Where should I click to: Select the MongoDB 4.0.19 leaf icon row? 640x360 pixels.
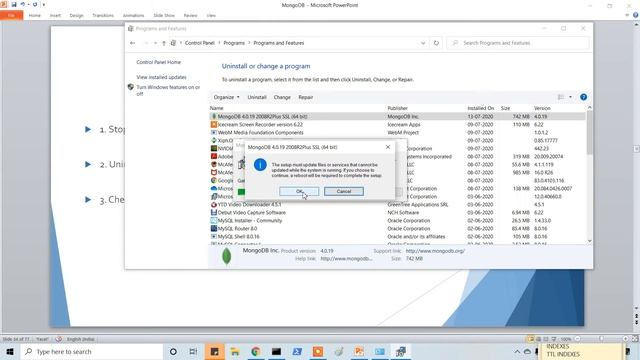(213, 116)
